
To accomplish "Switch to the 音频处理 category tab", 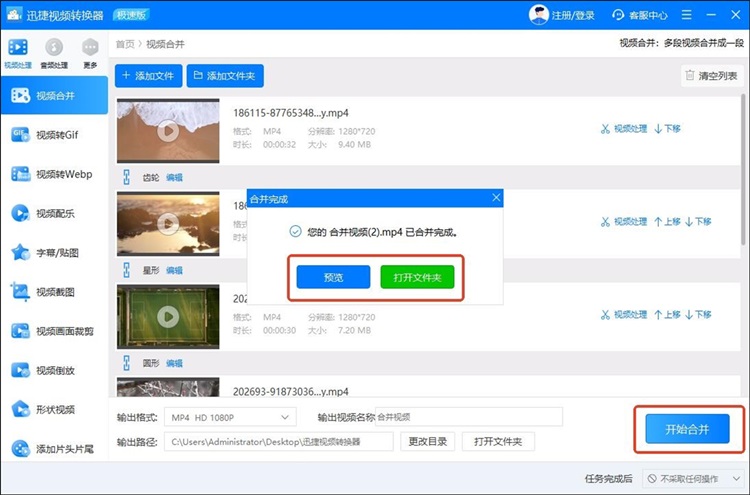I will 54,54.
